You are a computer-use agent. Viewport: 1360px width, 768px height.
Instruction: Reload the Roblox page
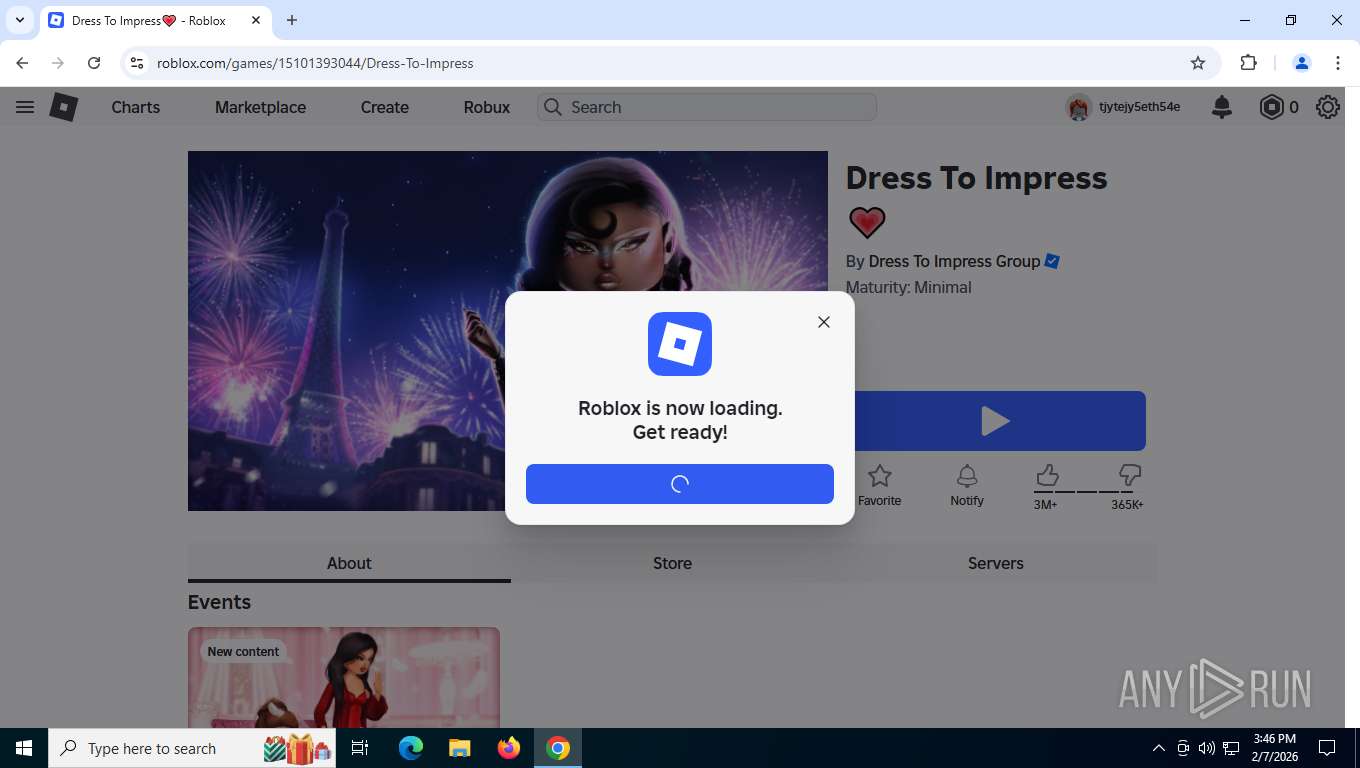[94, 63]
